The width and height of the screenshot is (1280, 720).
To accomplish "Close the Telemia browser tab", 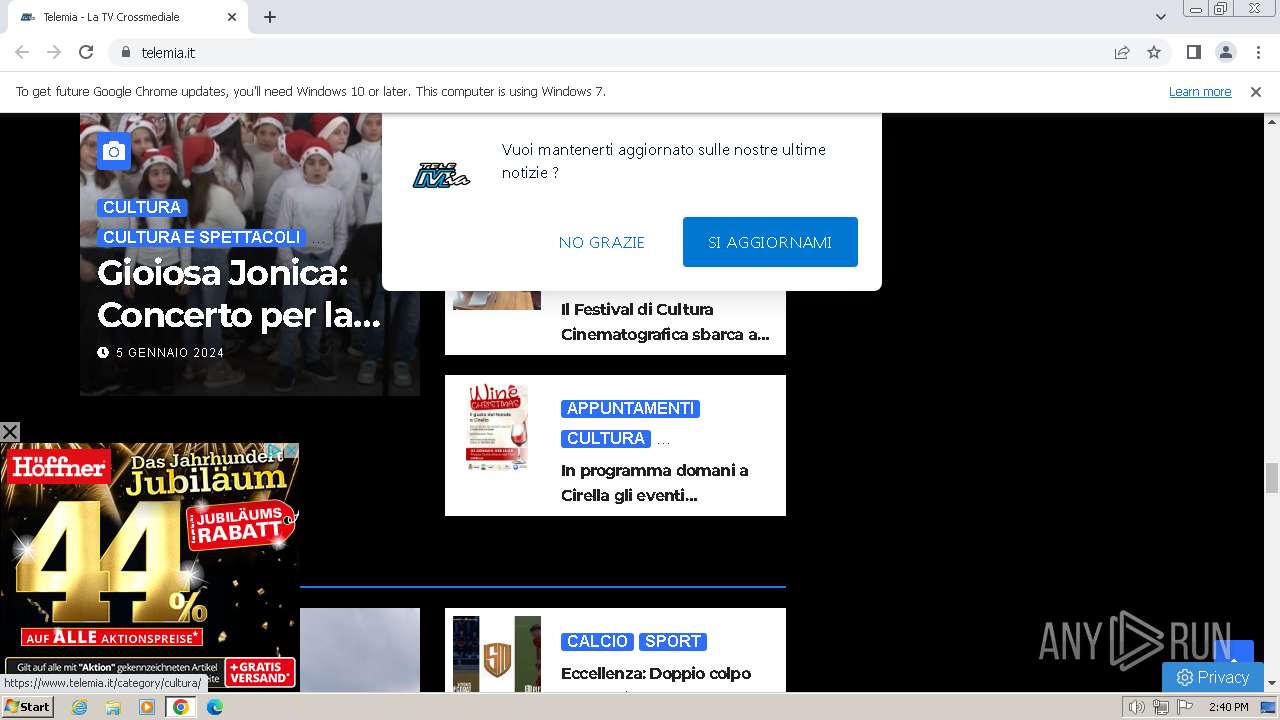I will [232, 17].
